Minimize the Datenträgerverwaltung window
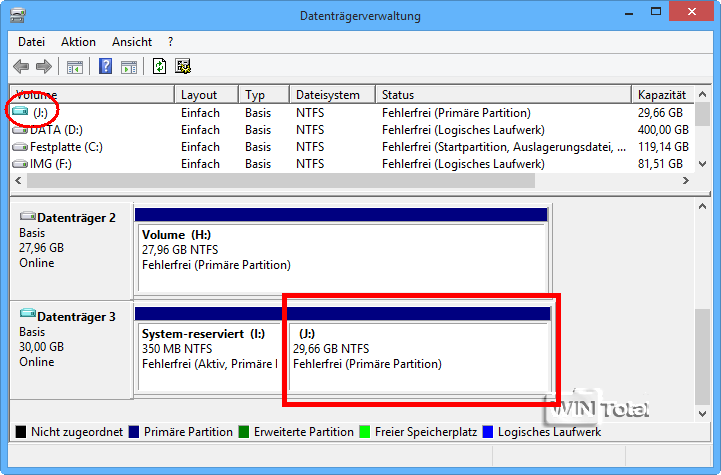The image size is (721, 475). click(629, 13)
